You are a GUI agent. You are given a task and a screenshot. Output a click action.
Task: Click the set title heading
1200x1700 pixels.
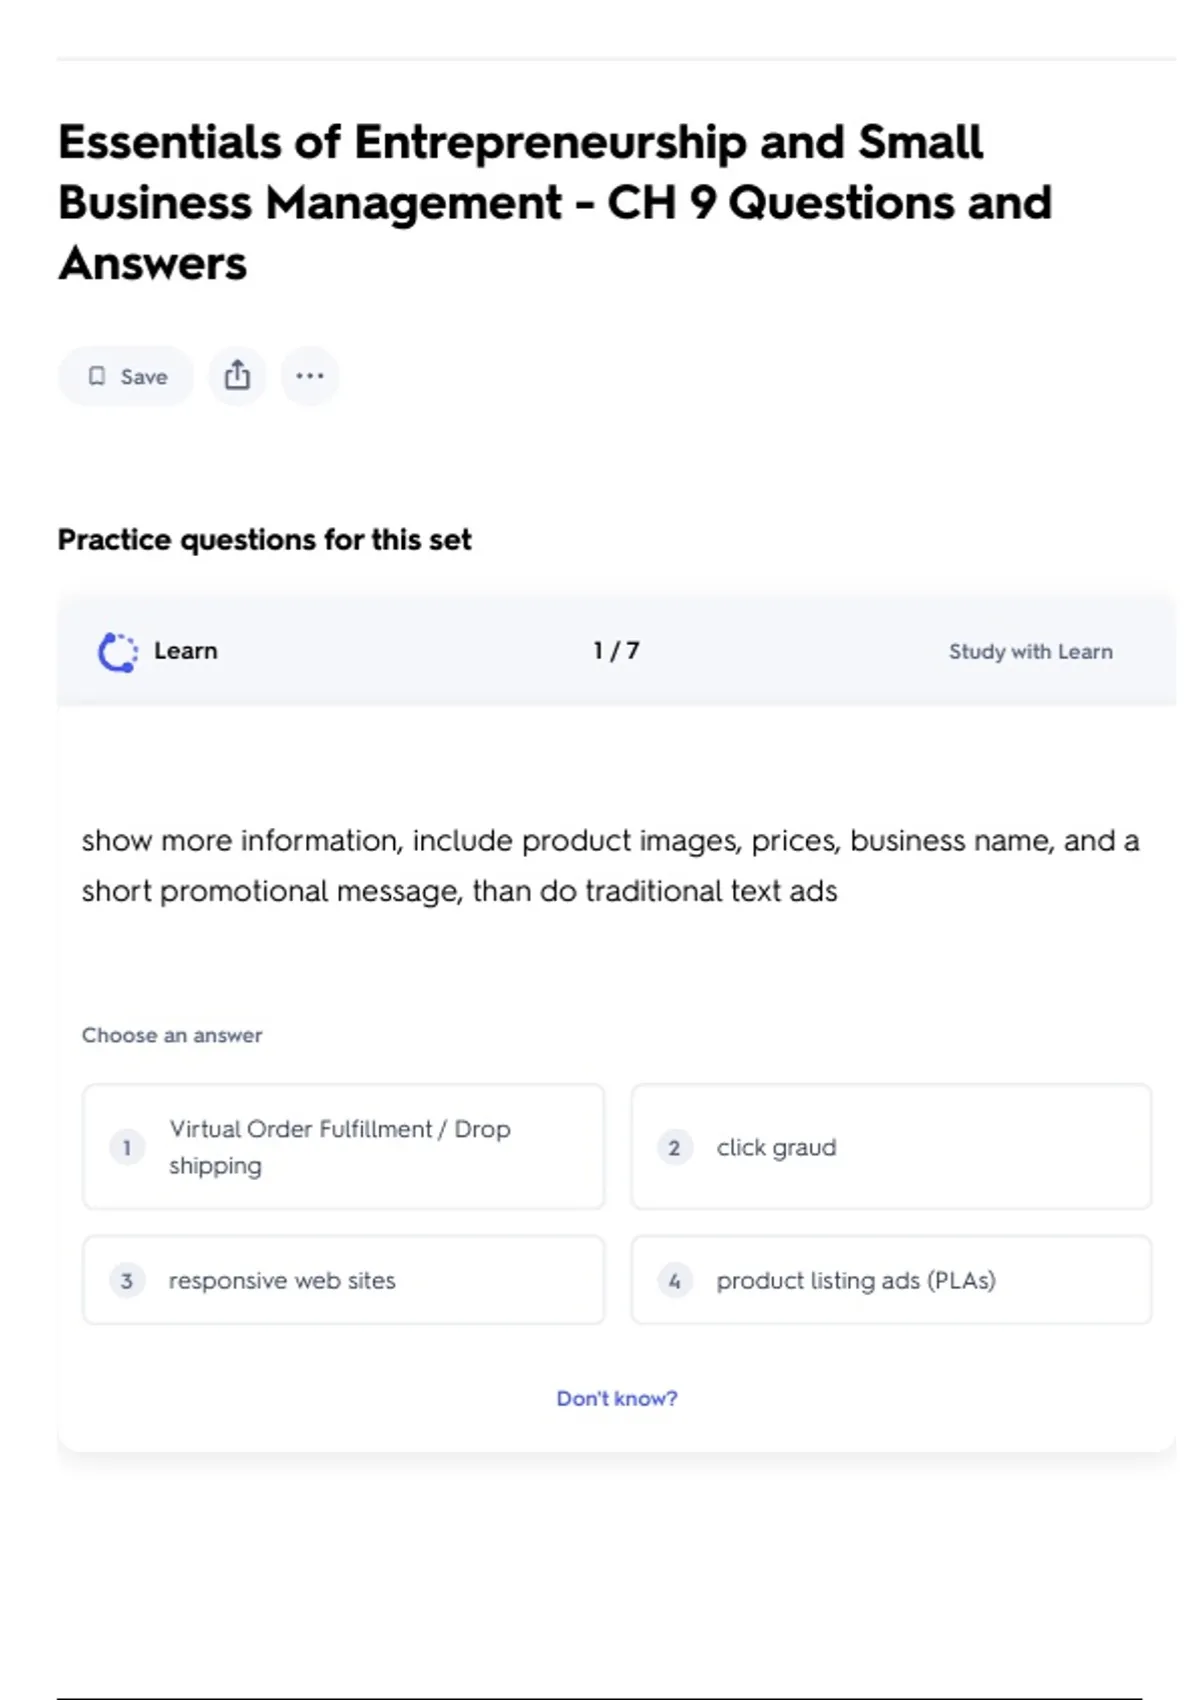tap(555, 203)
